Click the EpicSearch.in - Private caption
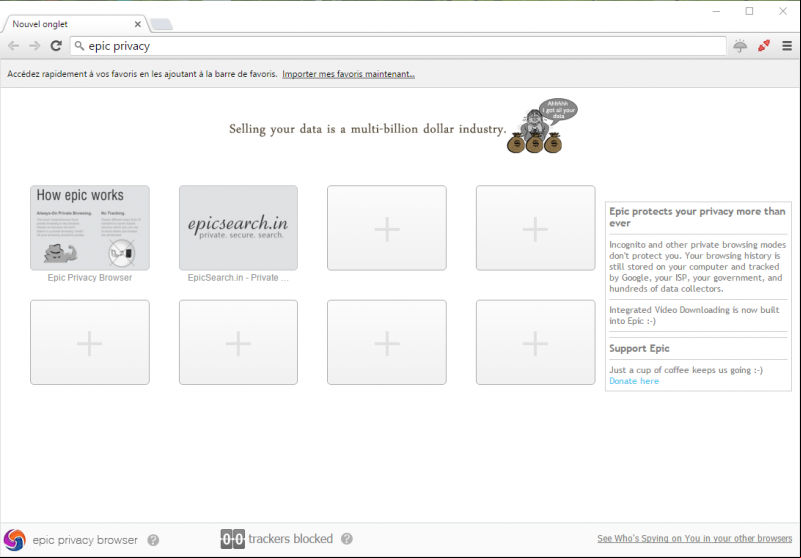Viewport: 801px width, 558px height. [x=238, y=277]
